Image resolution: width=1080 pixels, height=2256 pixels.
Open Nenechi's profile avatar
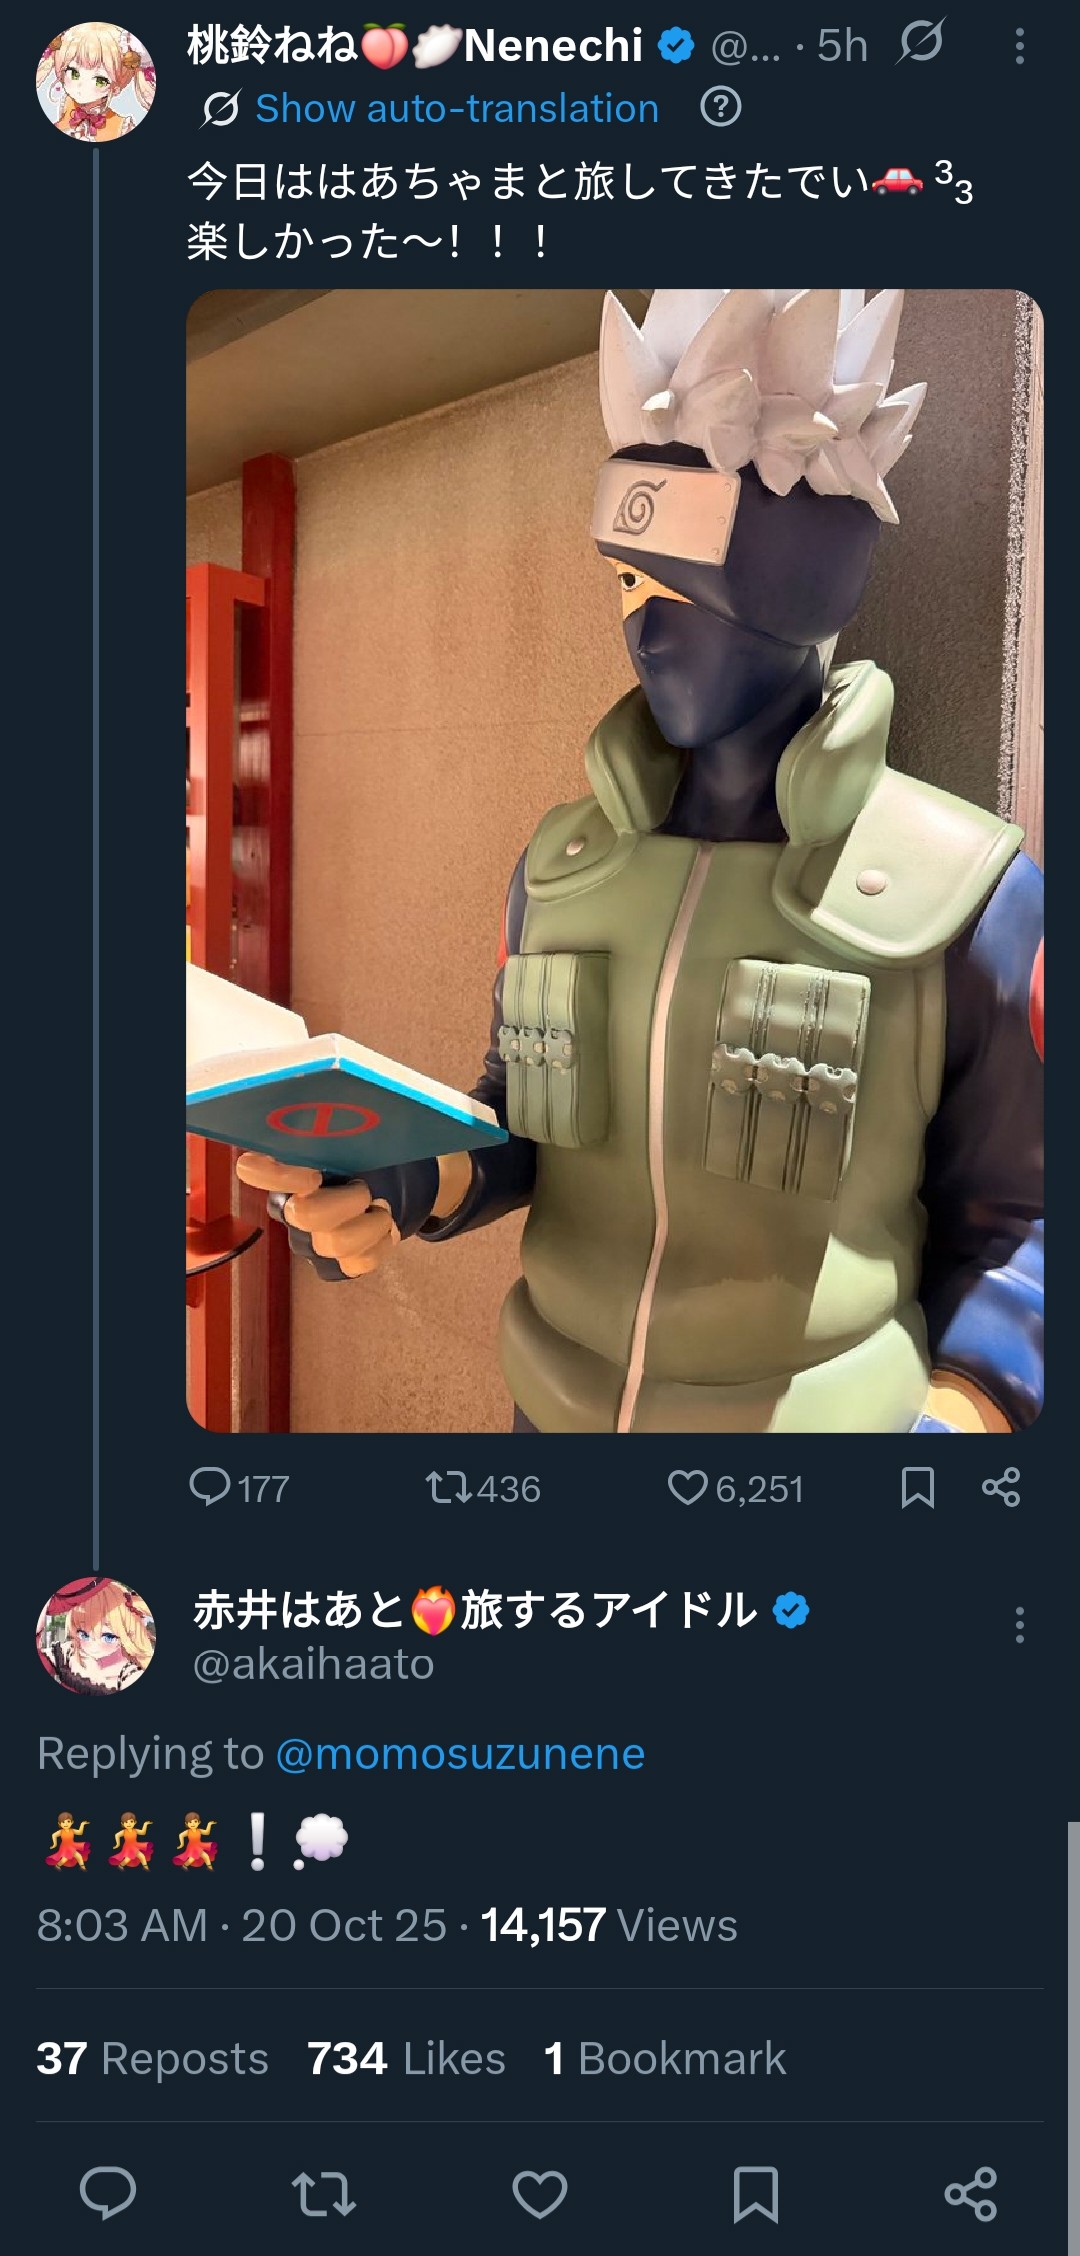[96, 82]
